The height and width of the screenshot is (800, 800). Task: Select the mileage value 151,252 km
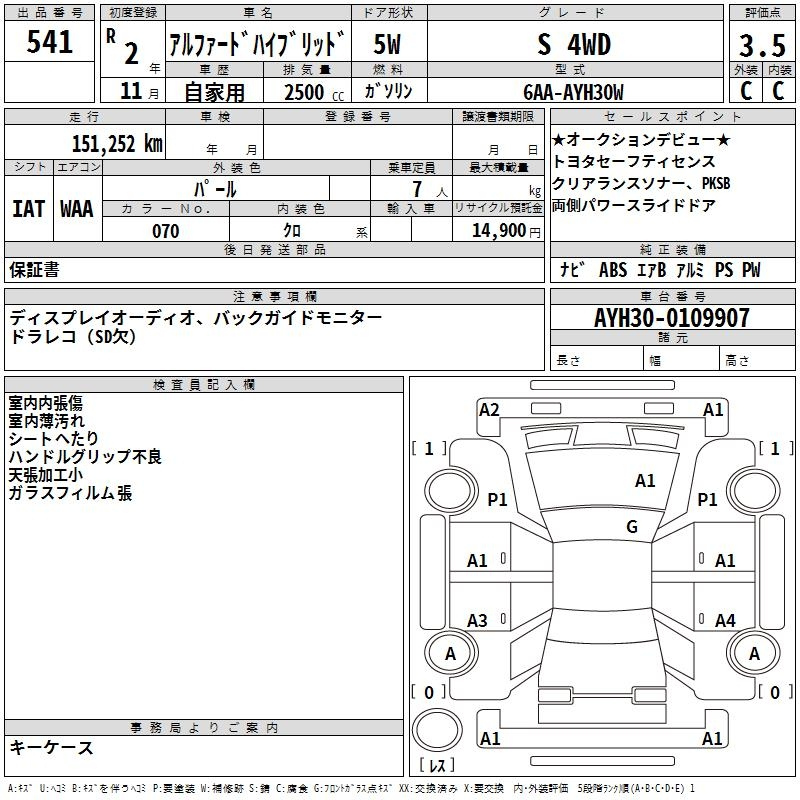click(x=117, y=143)
